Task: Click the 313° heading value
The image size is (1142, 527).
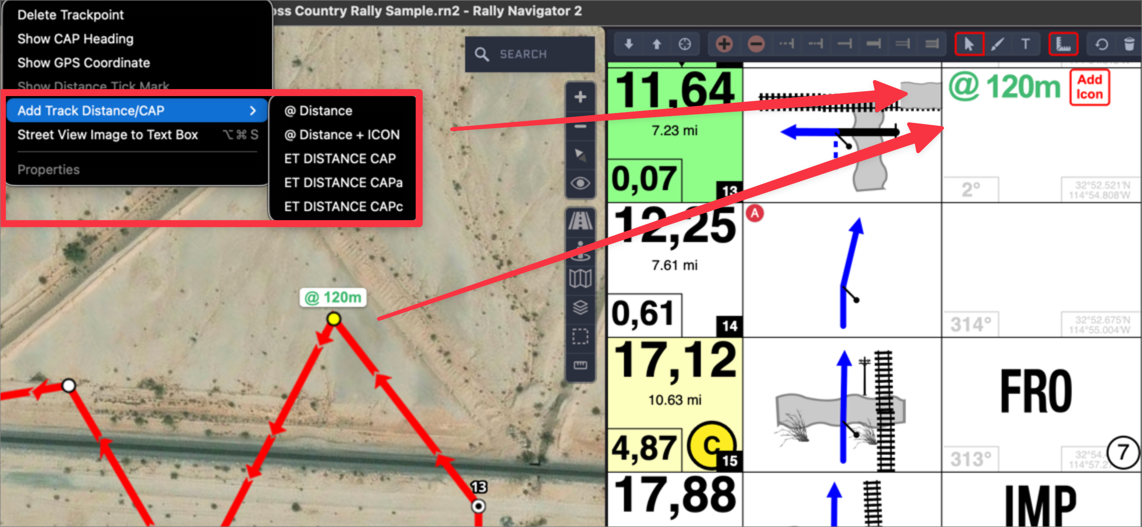Action: 971,459
